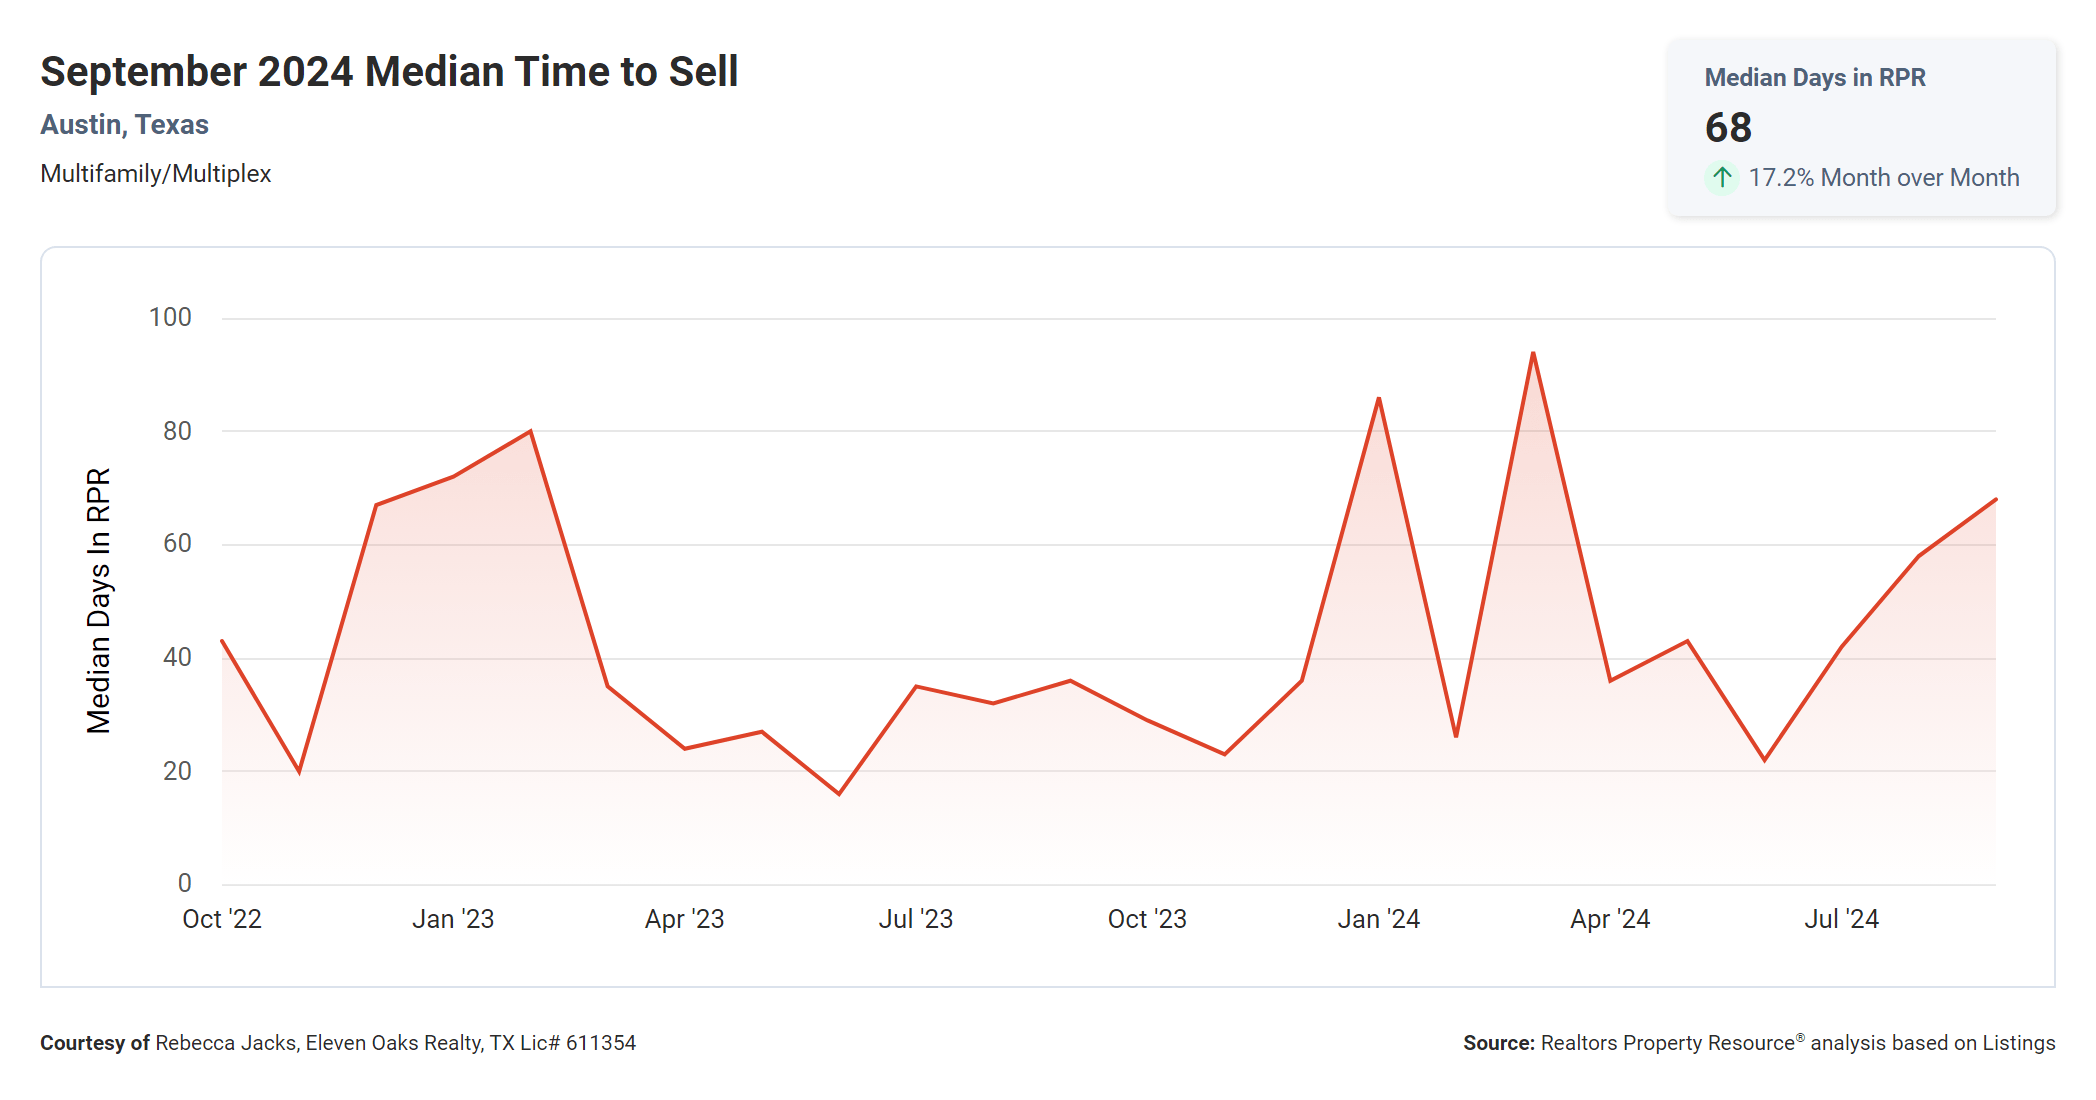Click the 'Apr '23' x-axis label
2096x1100 pixels.
pyautogui.click(x=684, y=919)
